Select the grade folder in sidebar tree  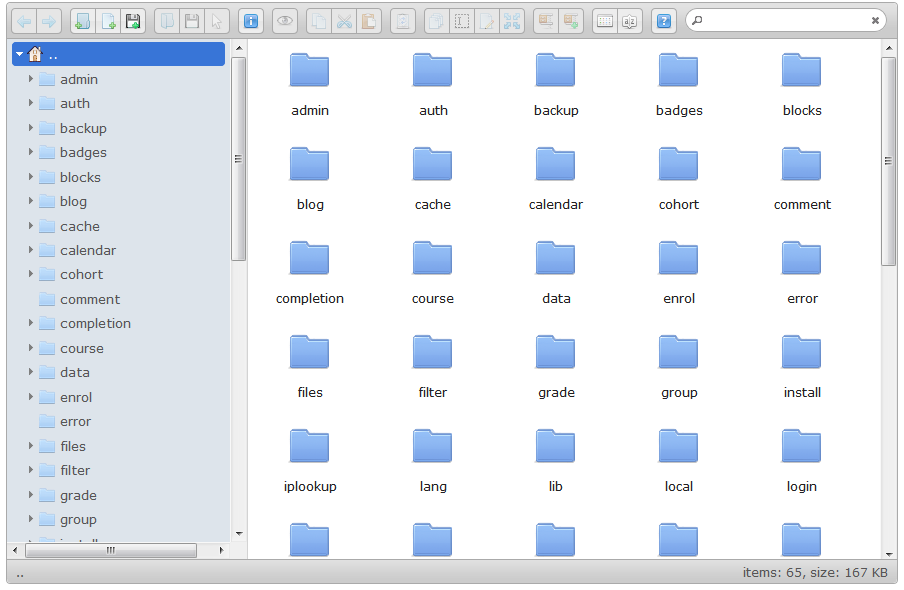point(78,495)
